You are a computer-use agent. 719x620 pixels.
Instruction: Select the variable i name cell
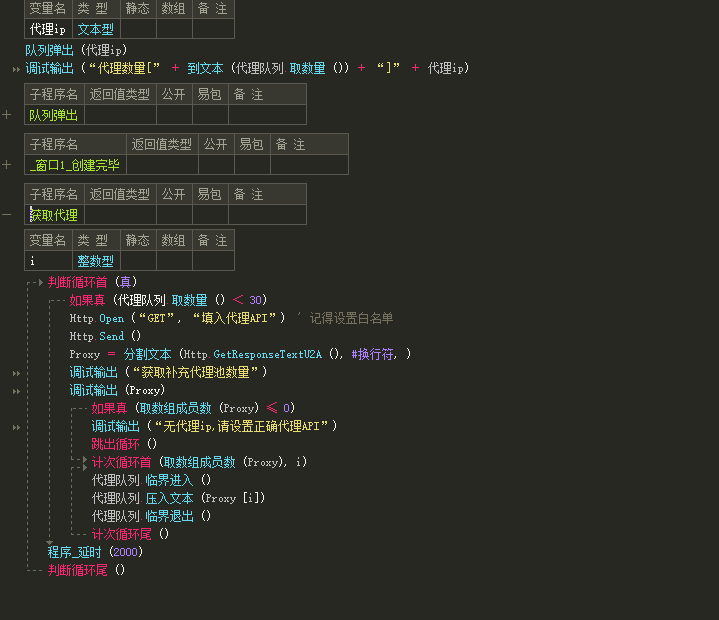tap(48, 261)
